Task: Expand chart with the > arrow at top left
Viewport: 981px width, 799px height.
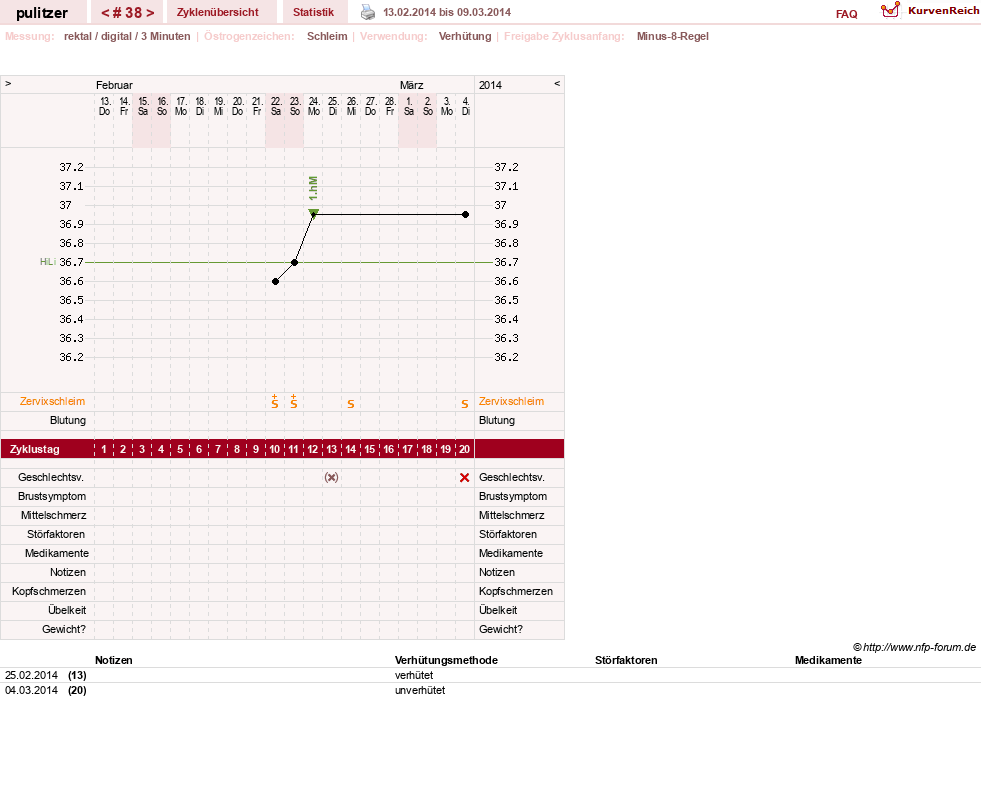Action: click(8, 83)
